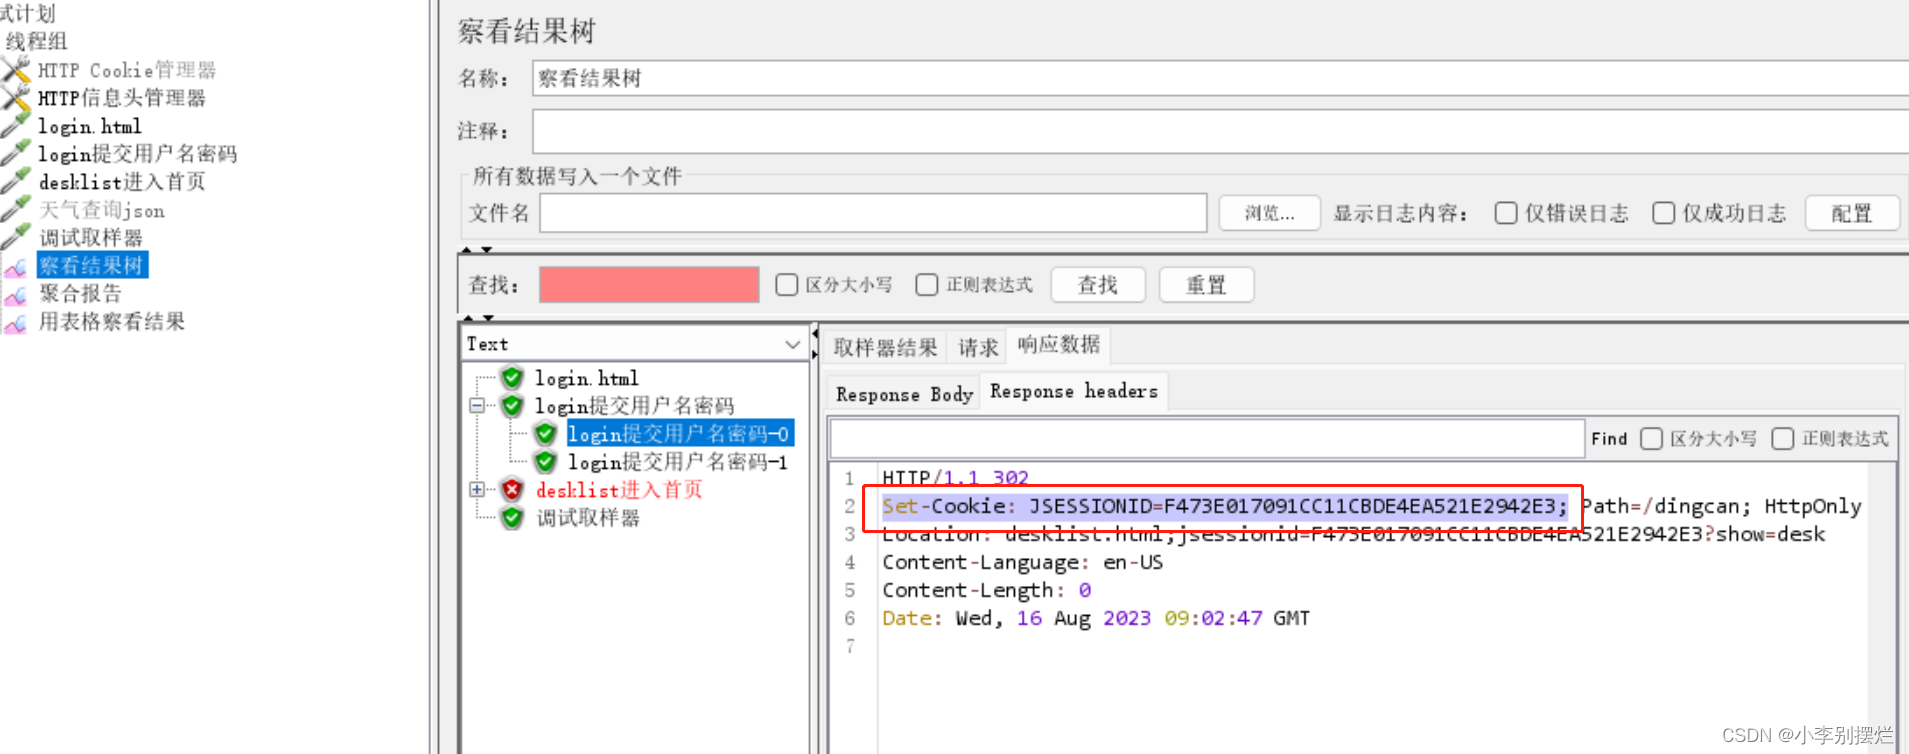The height and width of the screenshot is (754, 1909).
Task: Click green shield beside login提交用户名密码-0 result
Action: (x=545, y=433)
